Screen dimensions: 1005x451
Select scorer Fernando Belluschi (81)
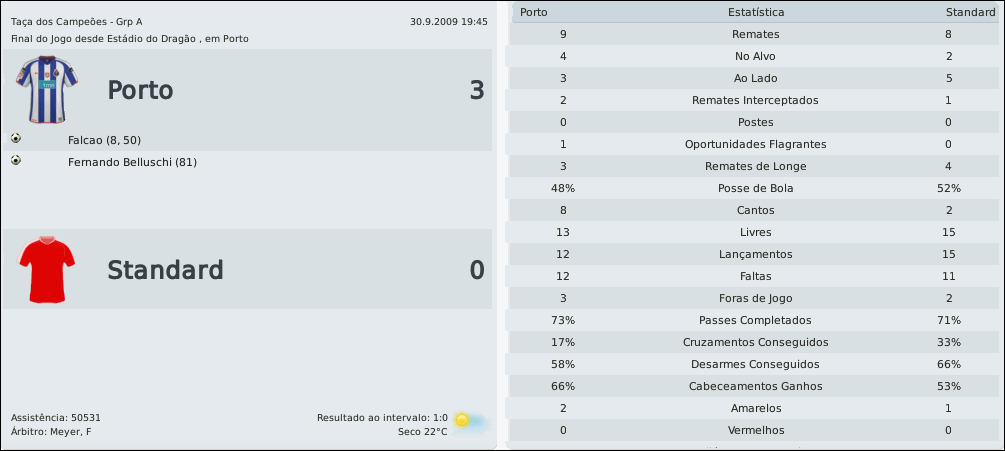coord(132,162)
